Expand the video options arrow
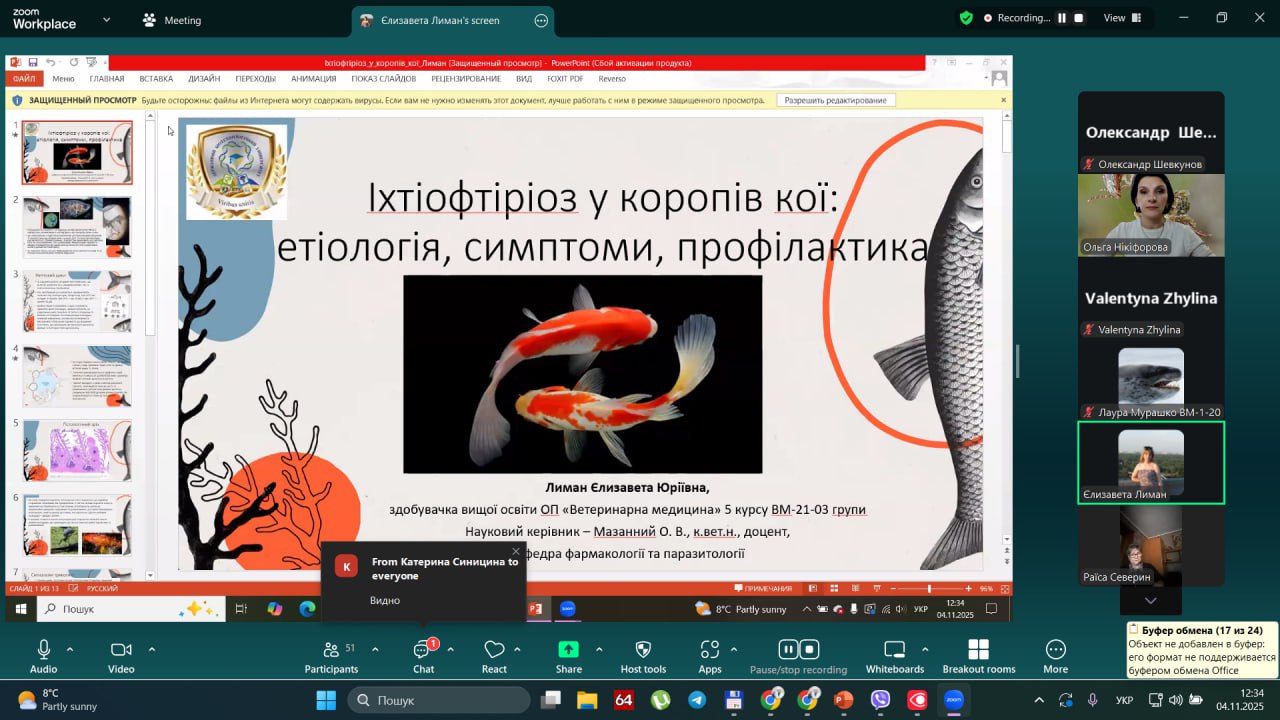The image size is (1280, 720). [152, 649]
